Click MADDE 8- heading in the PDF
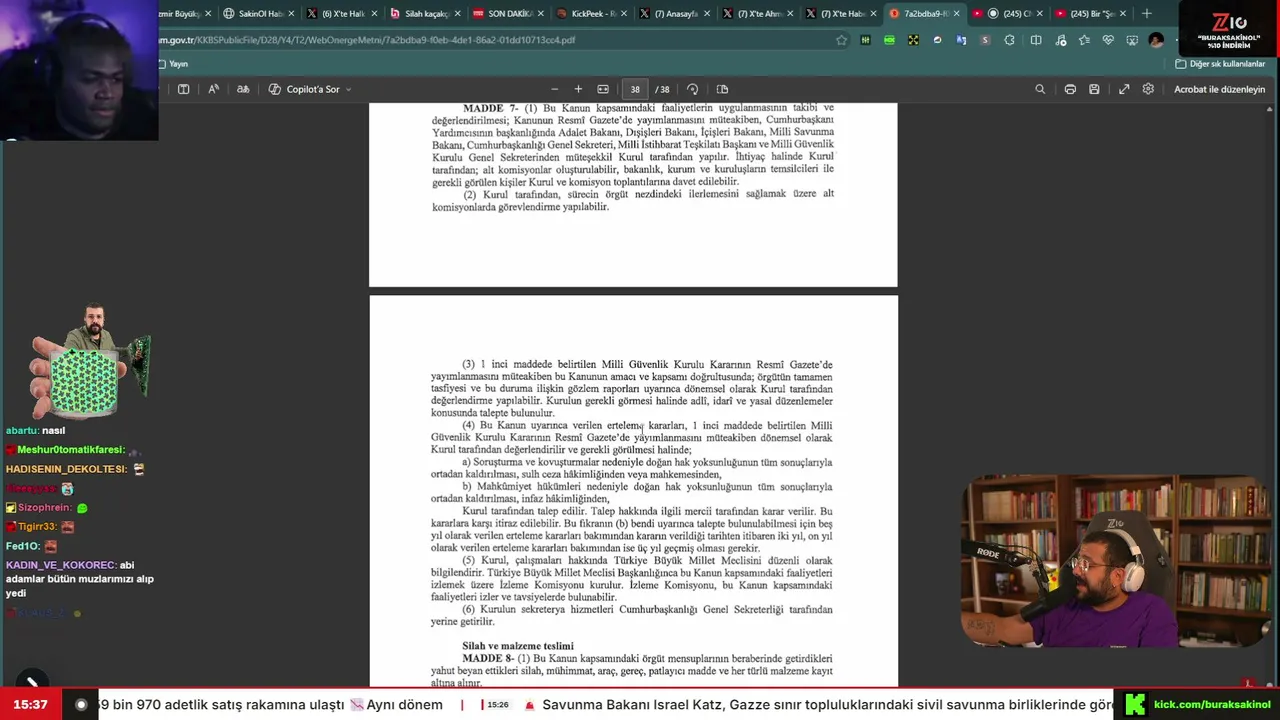The image size is (1280, 720). 487,659
